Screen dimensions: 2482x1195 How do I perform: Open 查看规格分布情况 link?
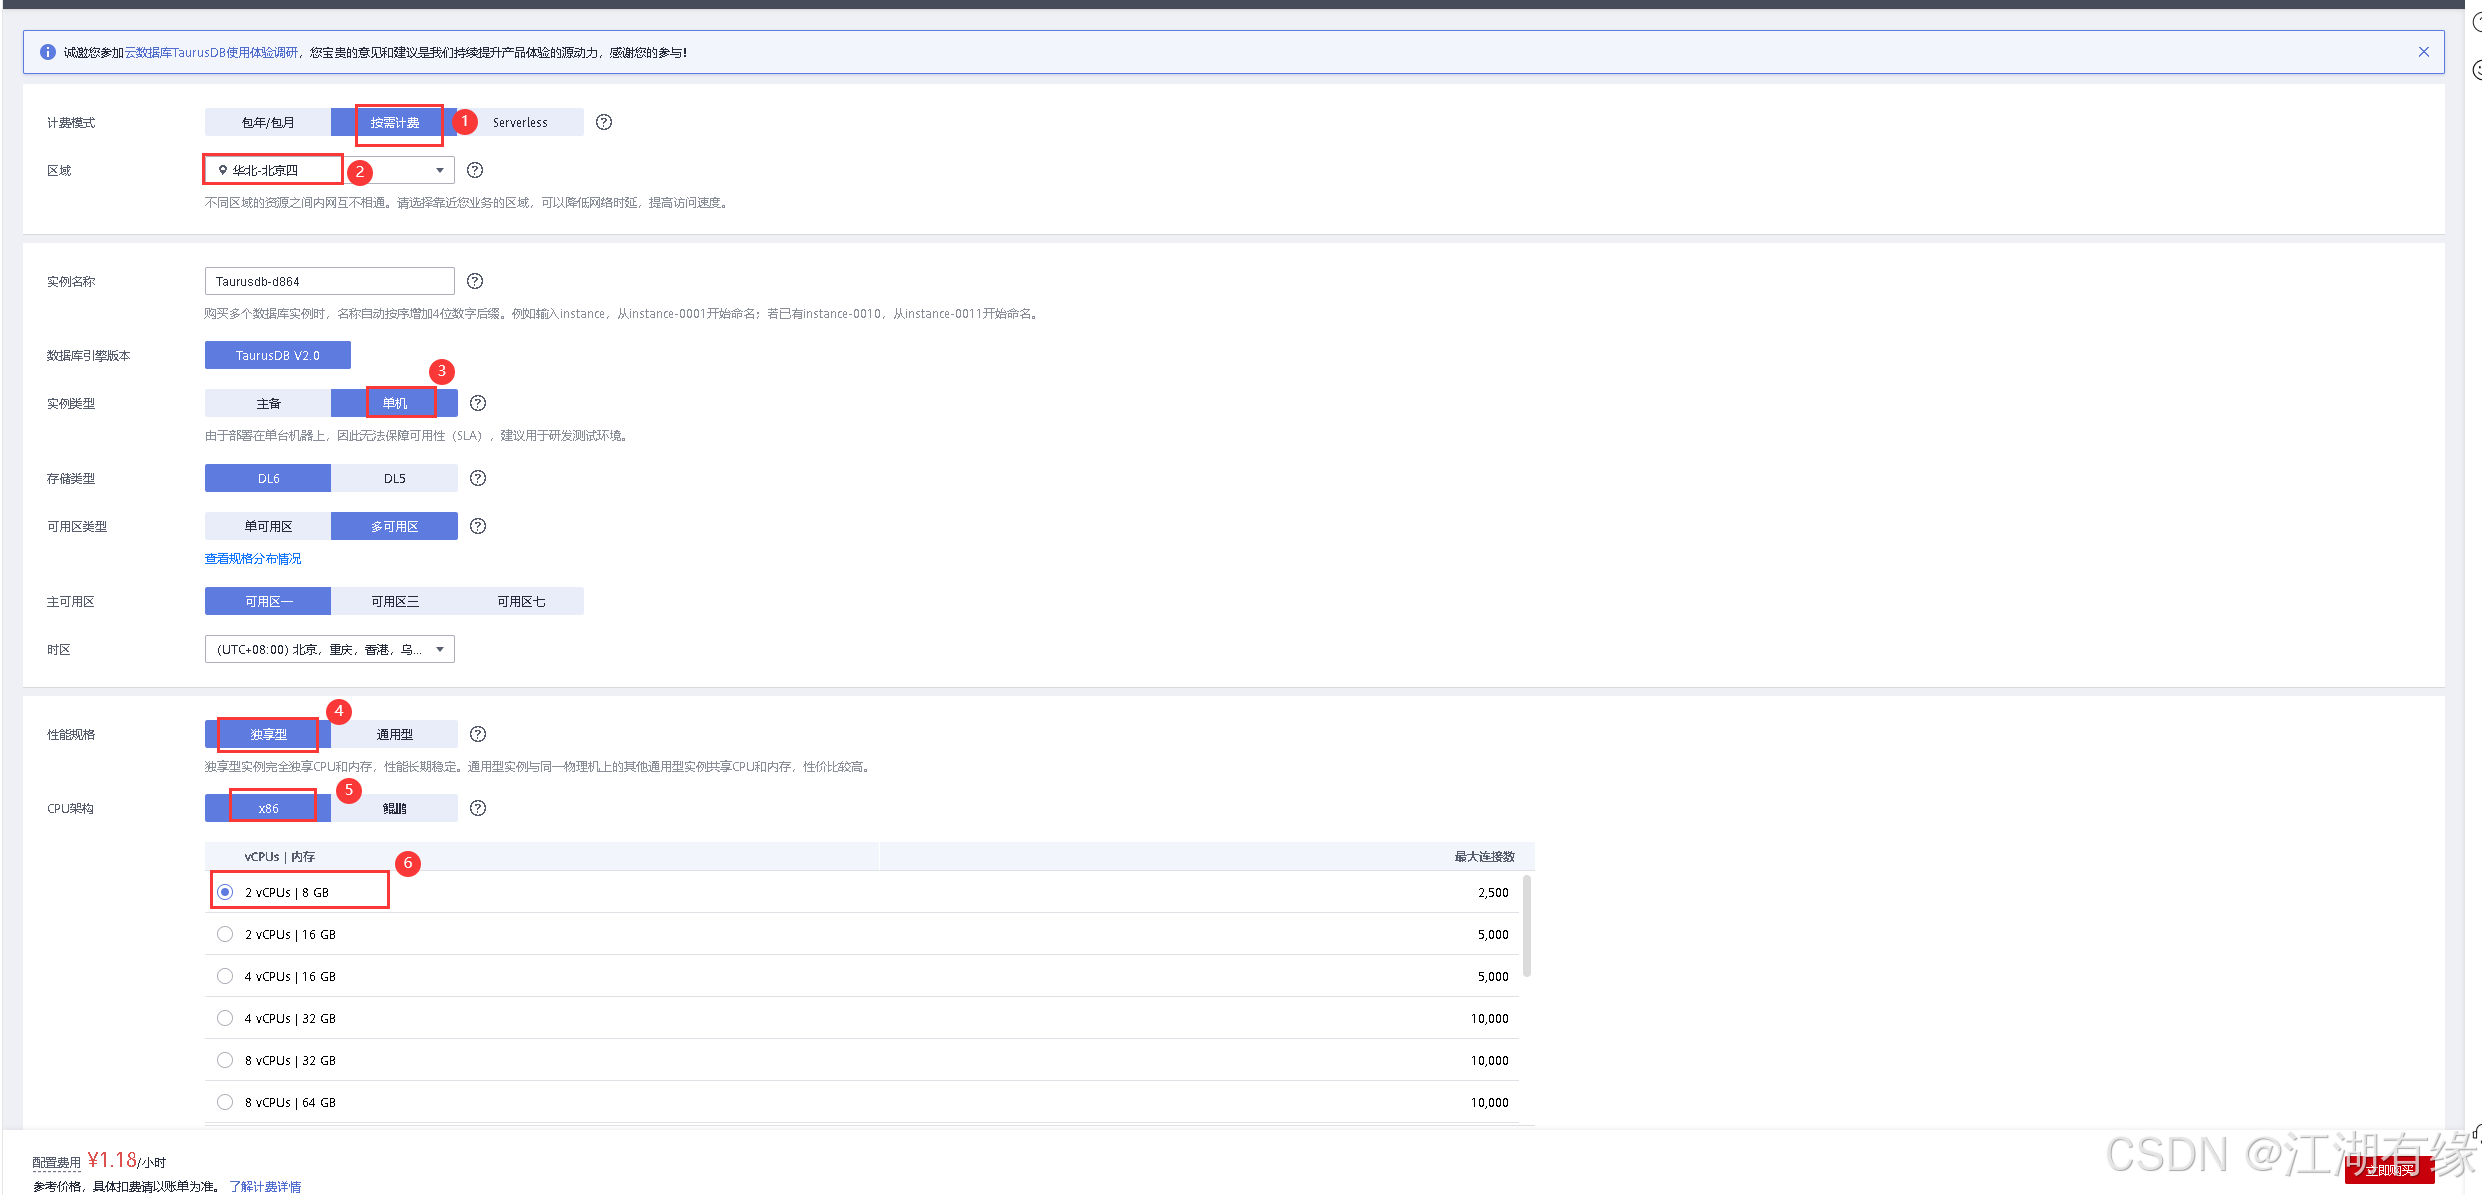point(253,559)
